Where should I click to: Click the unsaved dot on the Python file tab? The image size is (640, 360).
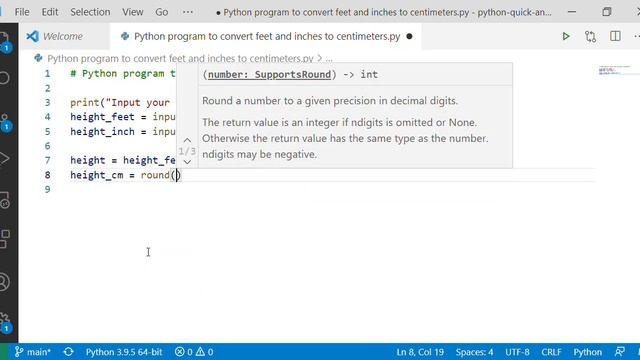pyautogui.click(x=409, y=36)
